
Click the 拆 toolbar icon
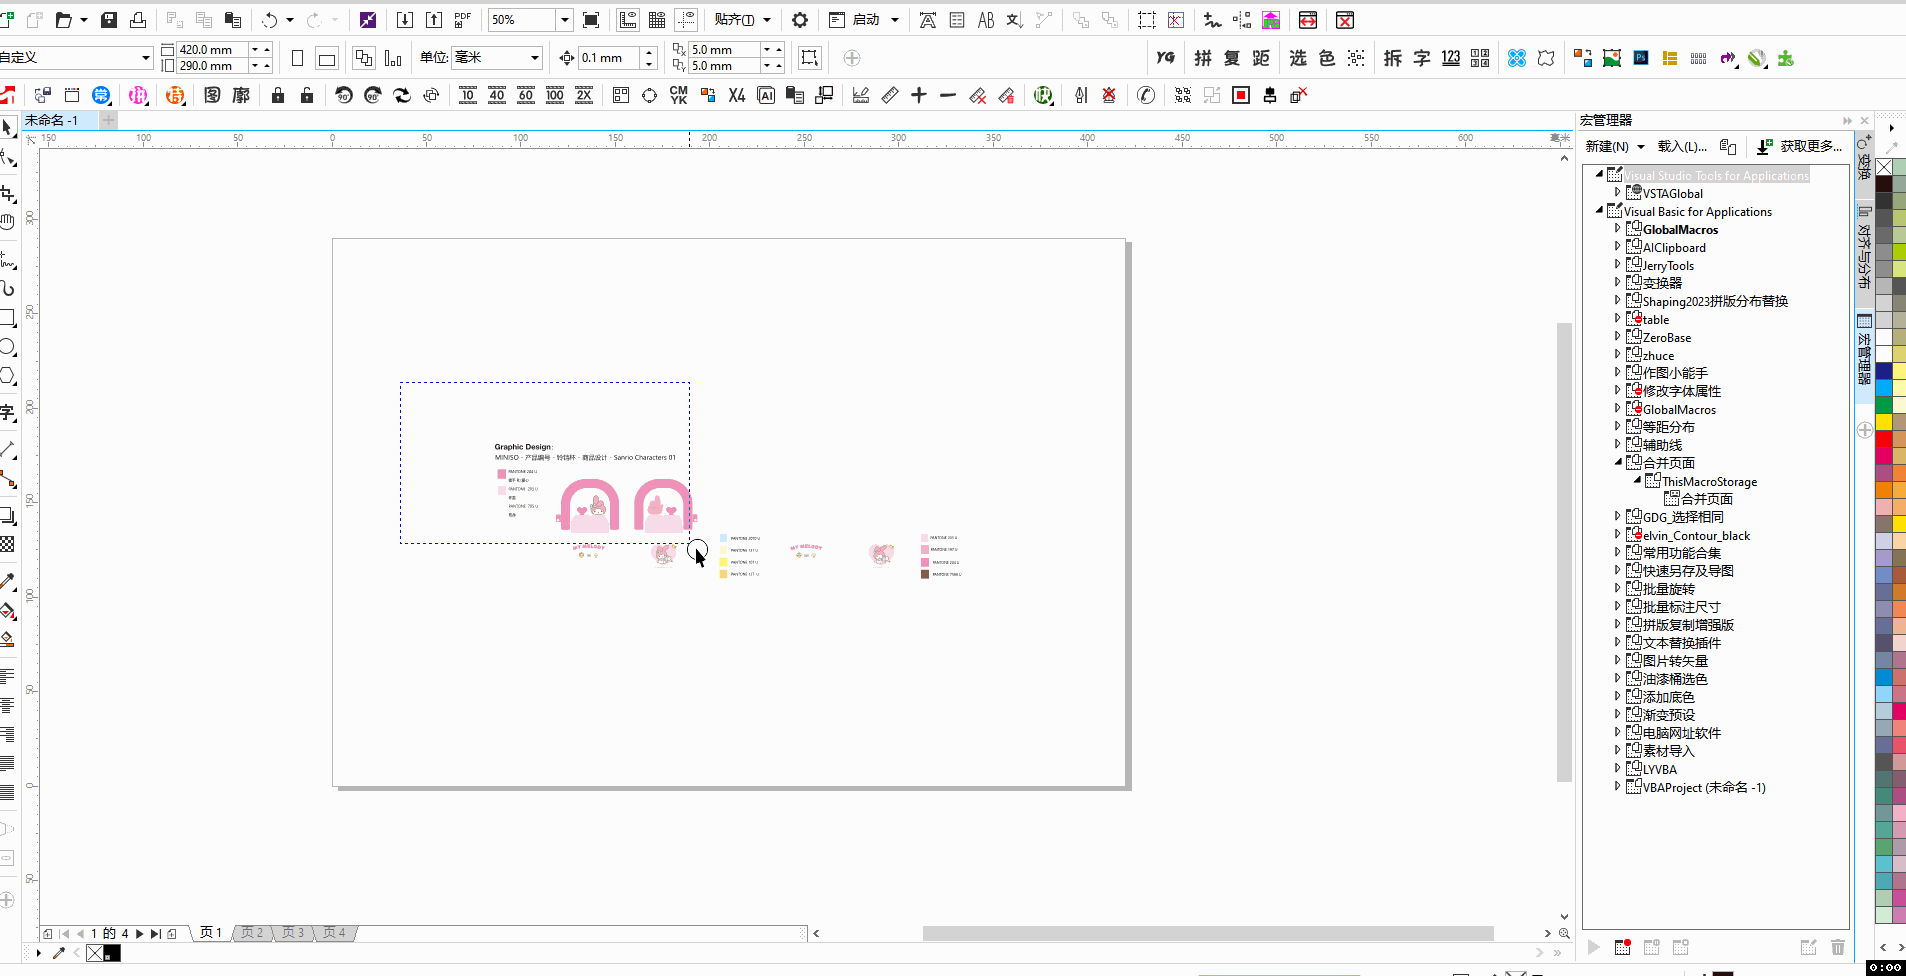click(x=1393, y=58)
